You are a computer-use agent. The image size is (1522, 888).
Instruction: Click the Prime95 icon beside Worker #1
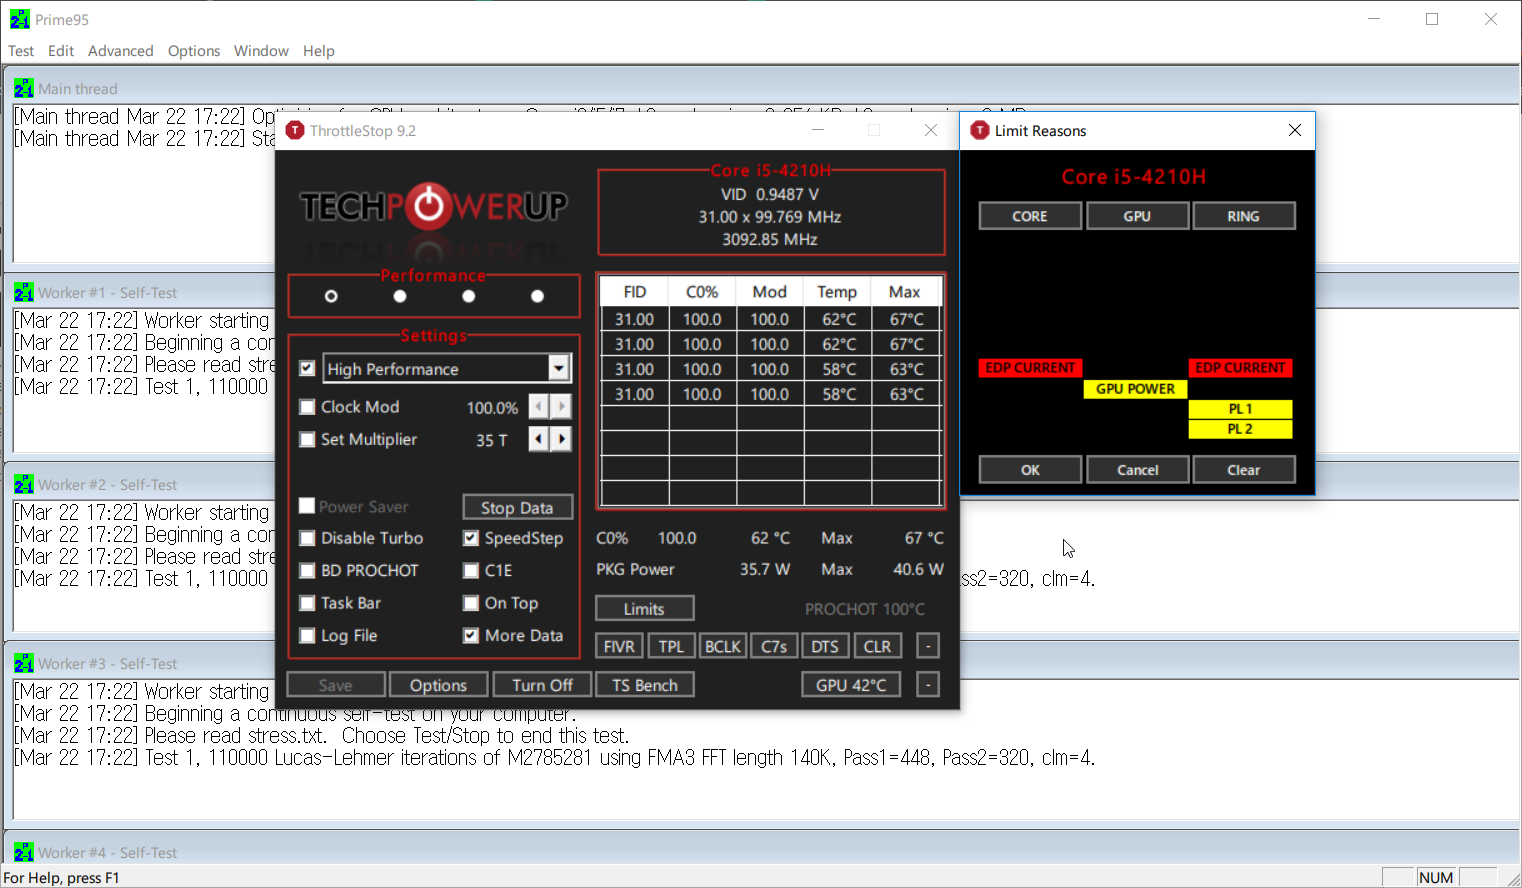[24, 293]
